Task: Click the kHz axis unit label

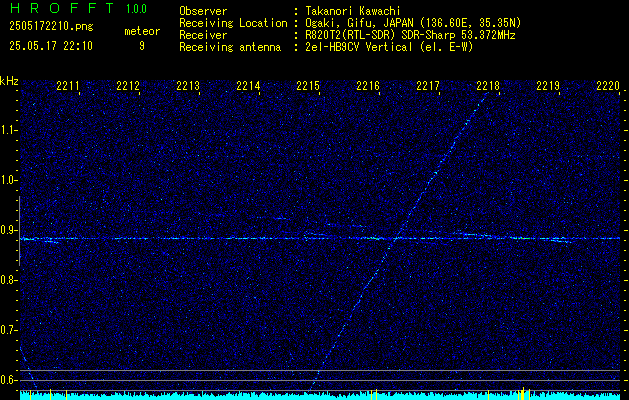Action: click(9, 81)
